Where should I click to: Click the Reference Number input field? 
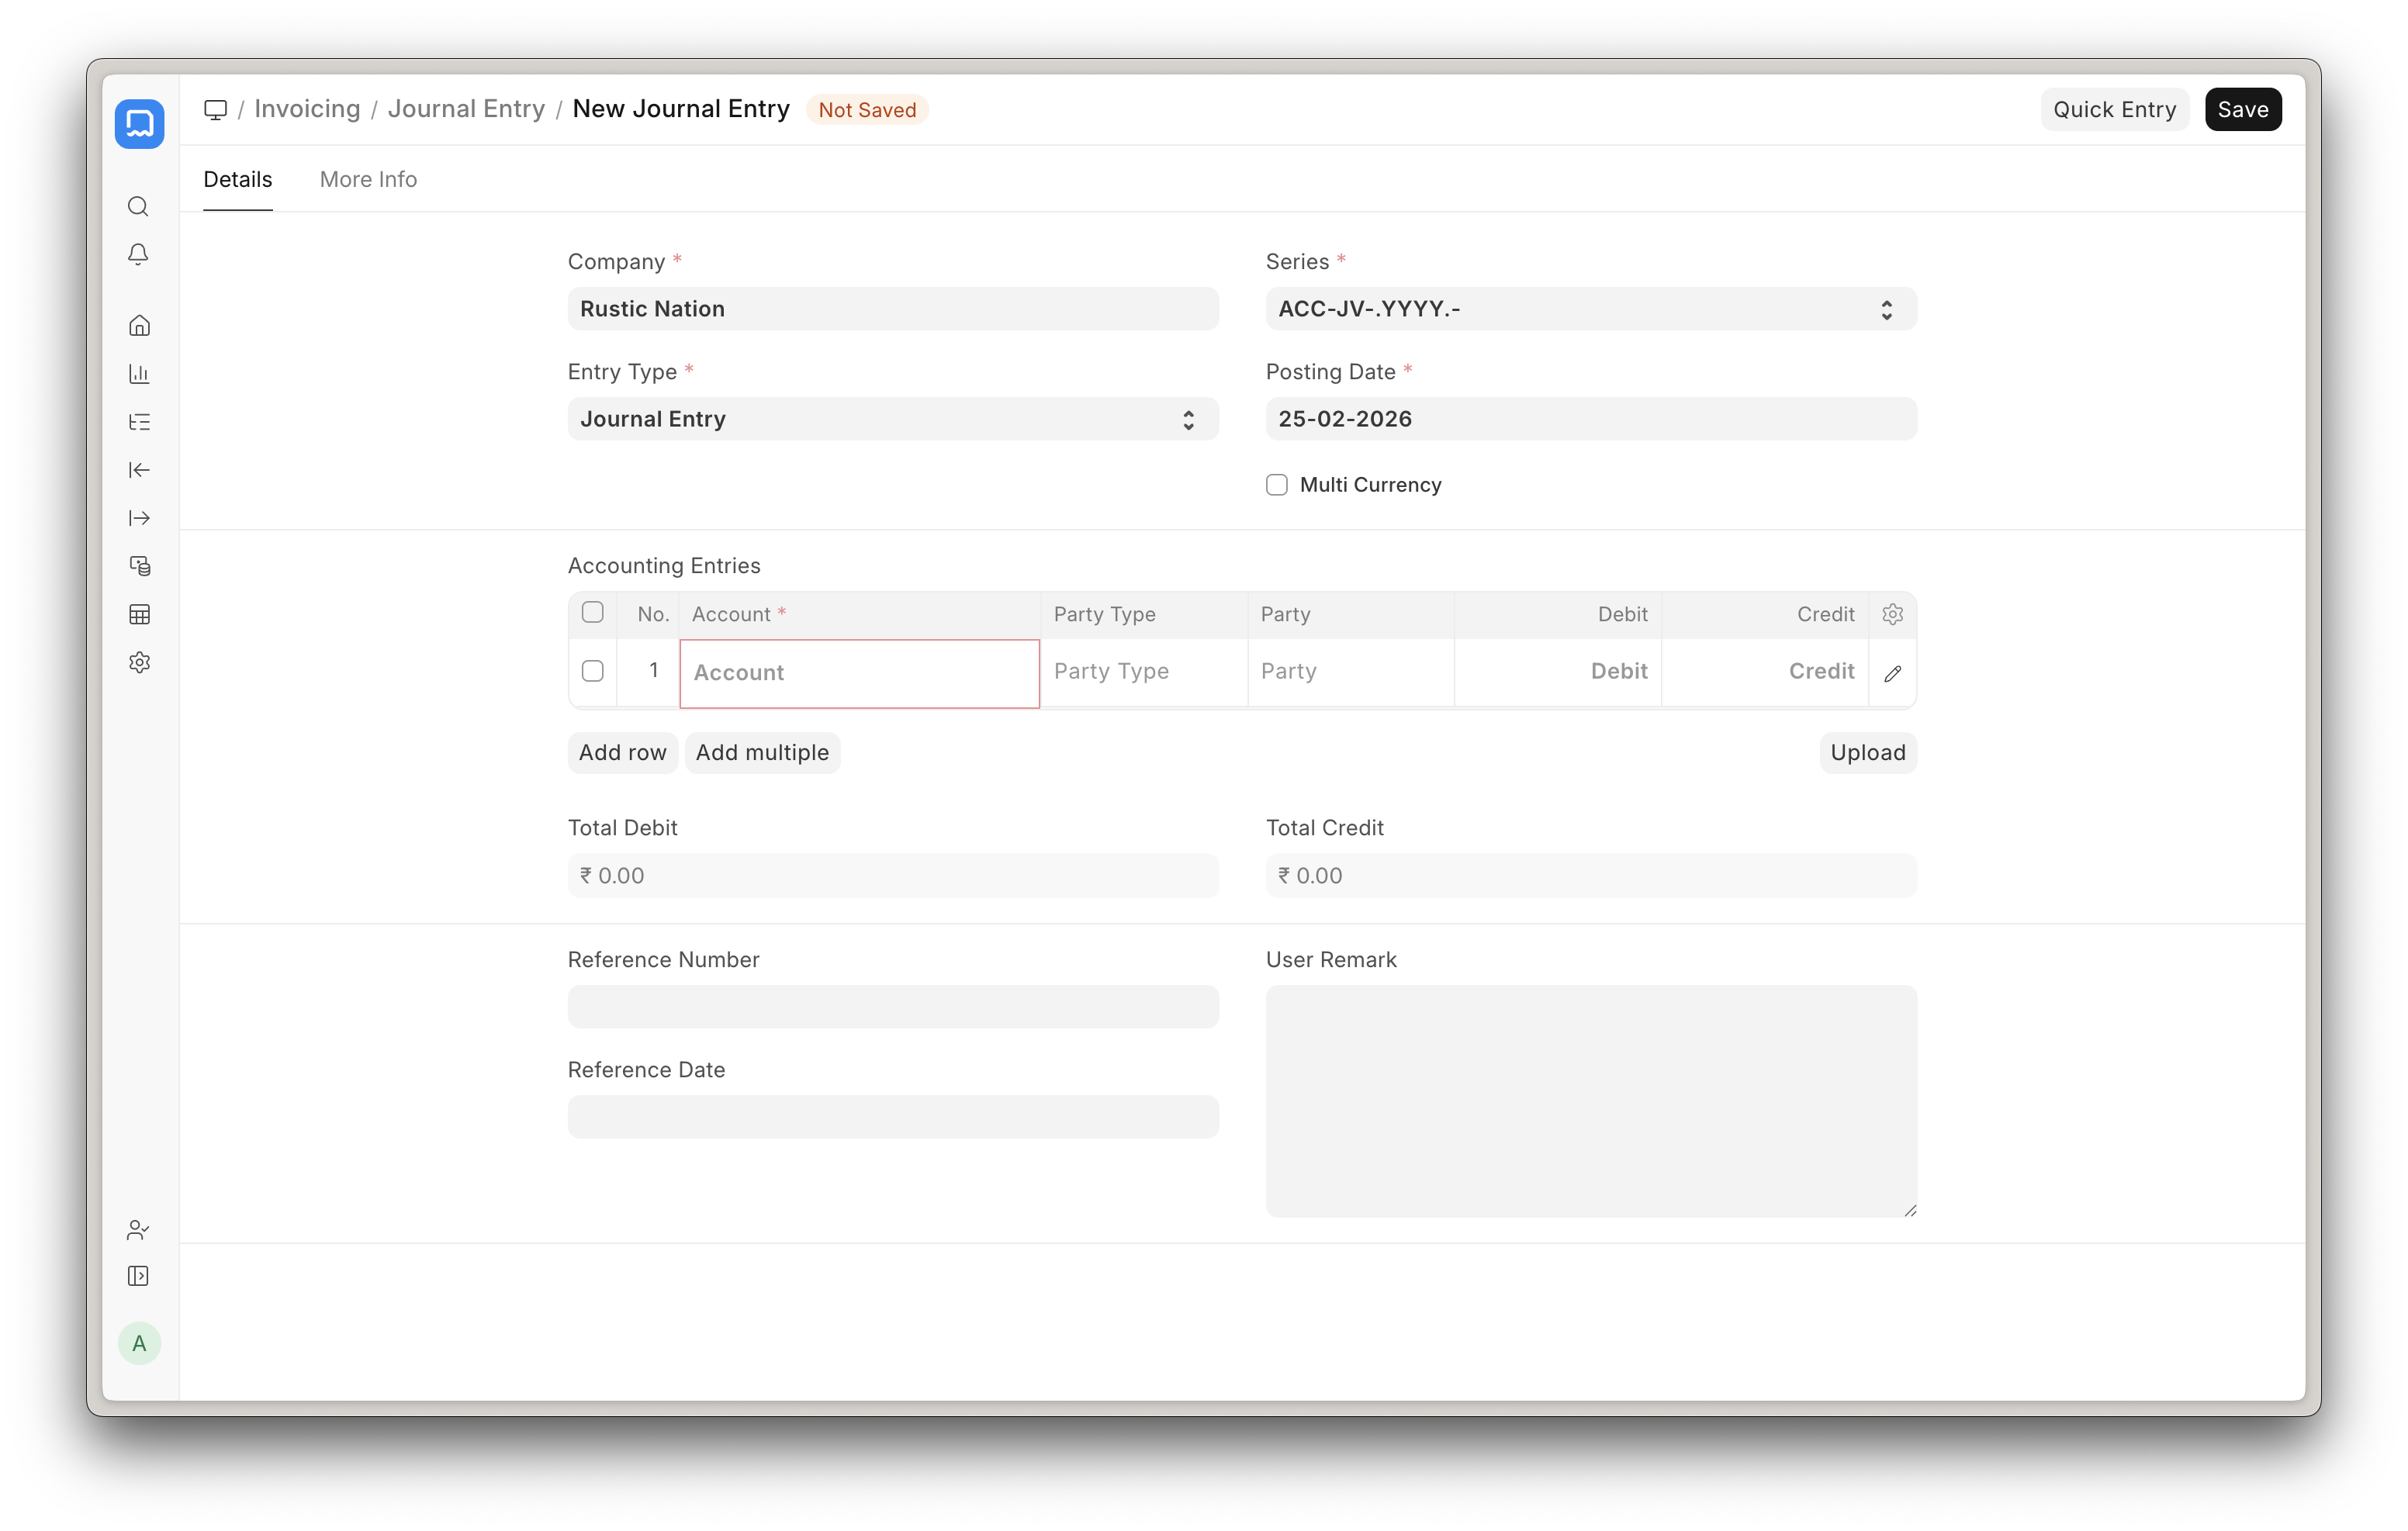(x=892, y=1006)
